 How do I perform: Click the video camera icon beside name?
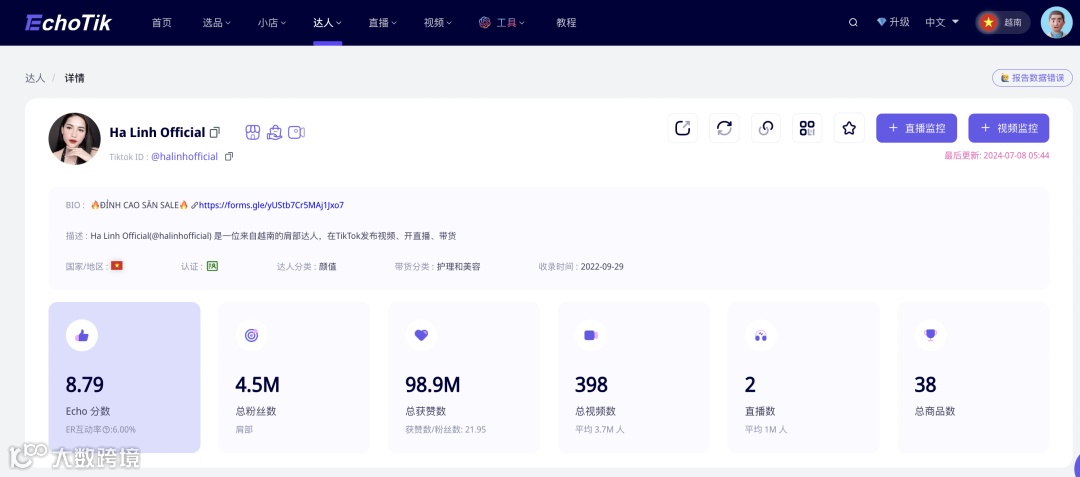pyautogui.click(x=296, y=132)
